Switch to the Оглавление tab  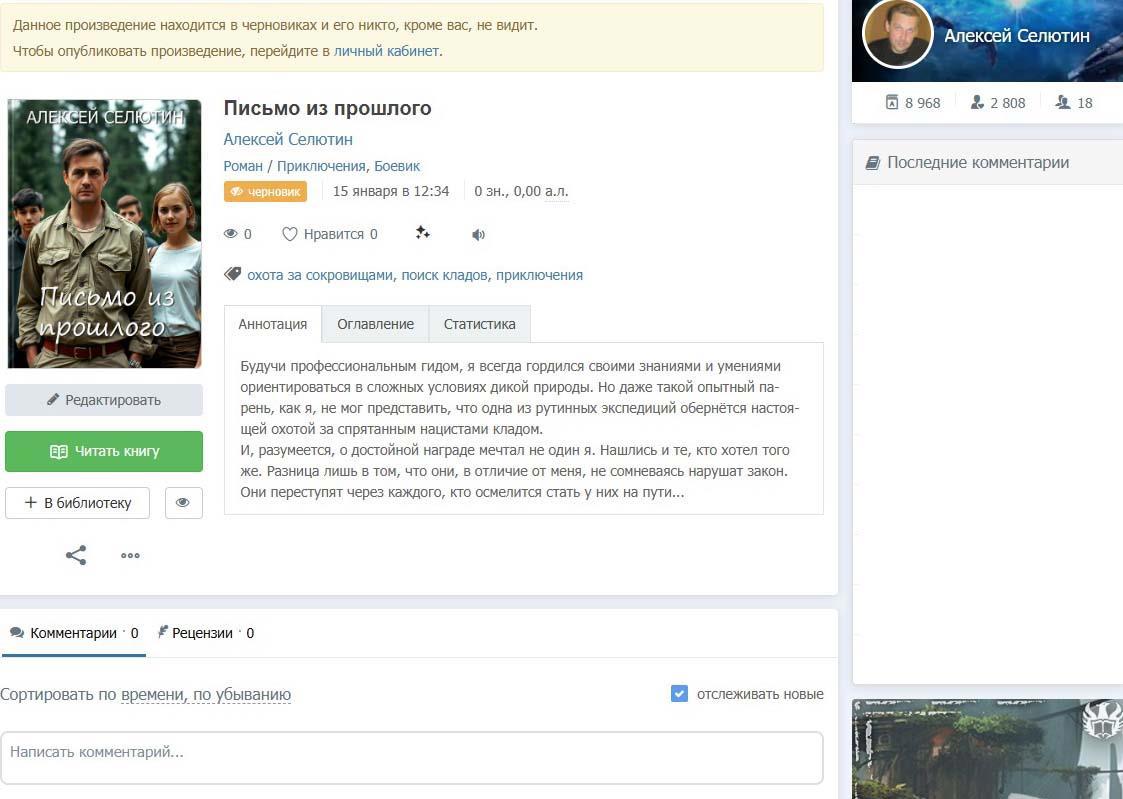(x=375, y=324)
